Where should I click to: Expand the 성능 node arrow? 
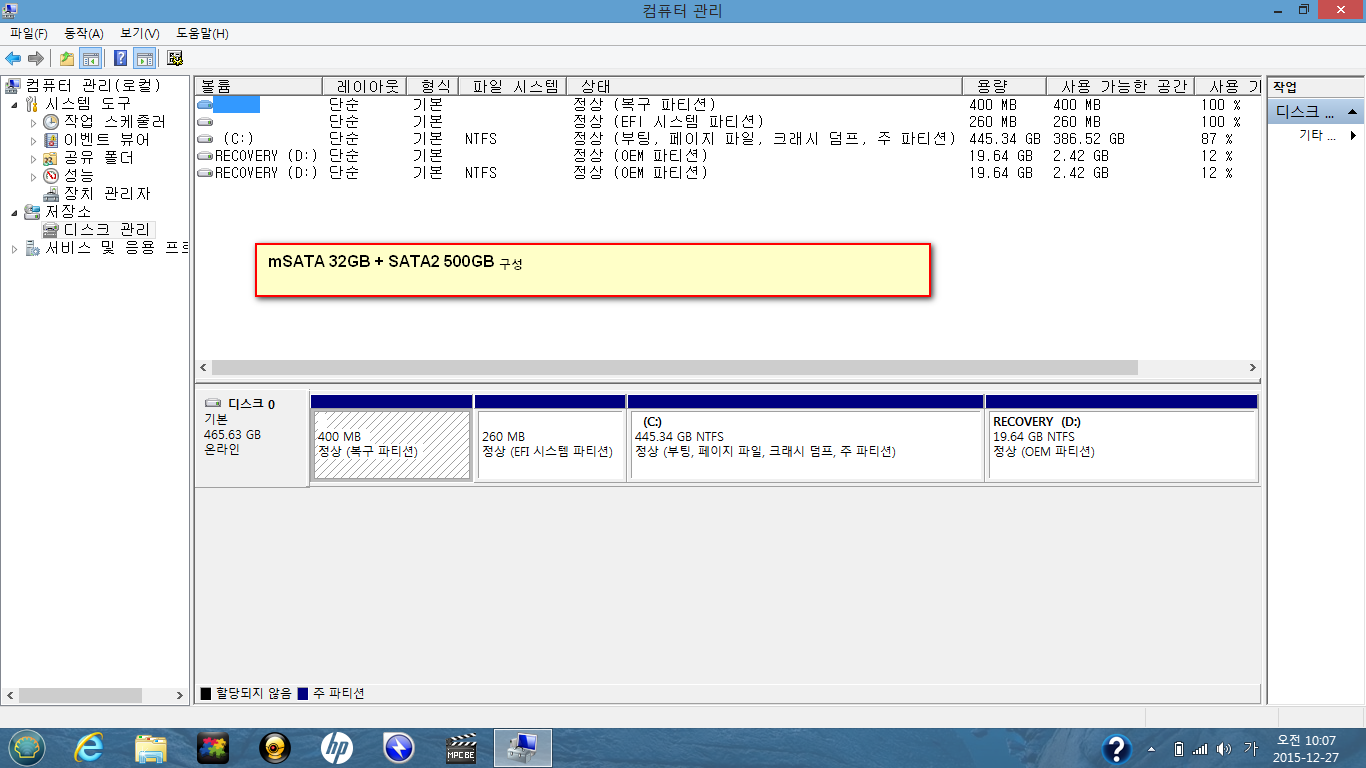click(x=33, y=176)
